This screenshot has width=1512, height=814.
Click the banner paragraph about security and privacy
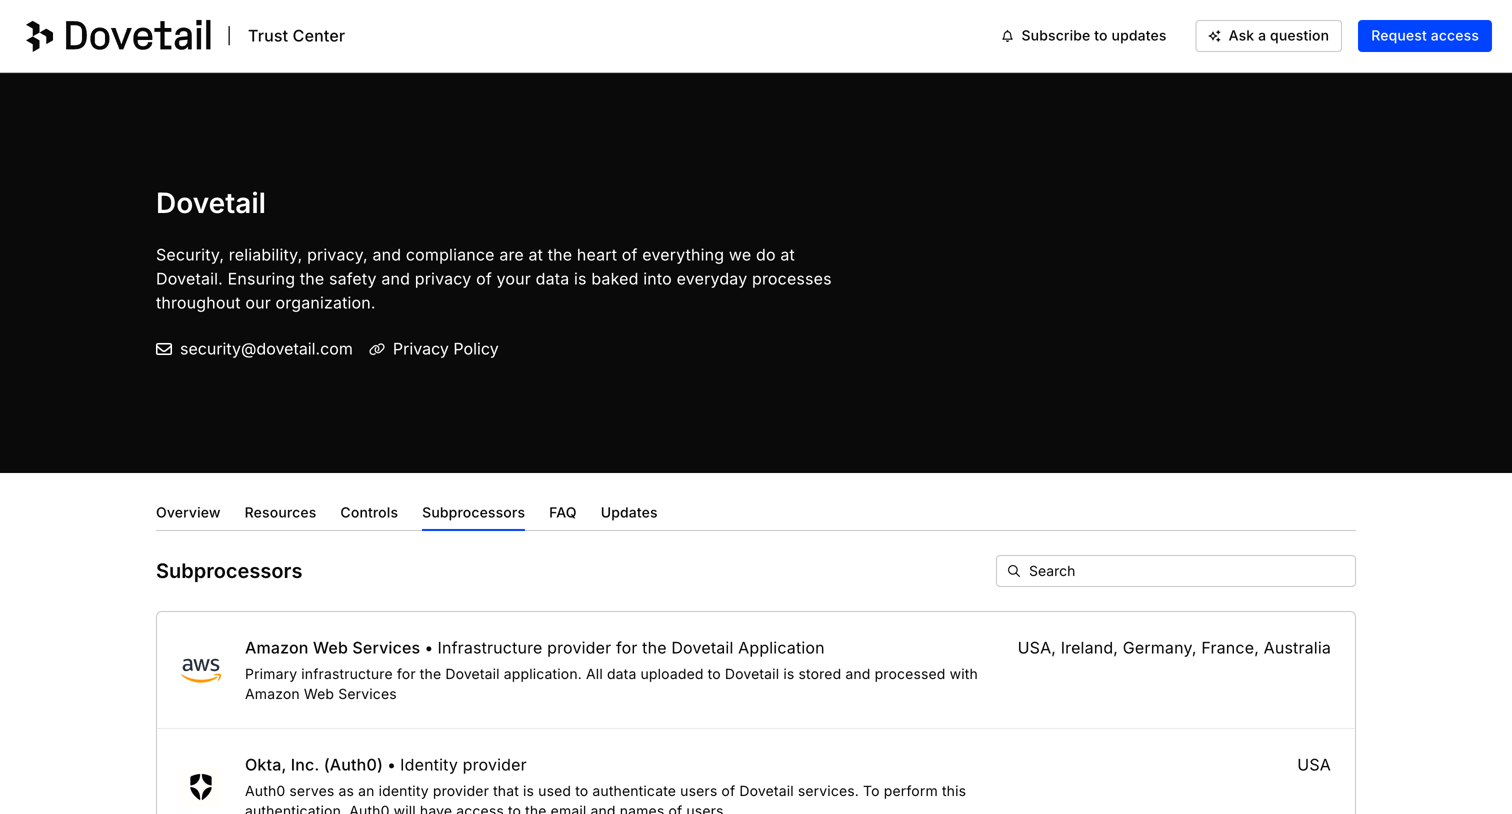click(x=494, y=279)
